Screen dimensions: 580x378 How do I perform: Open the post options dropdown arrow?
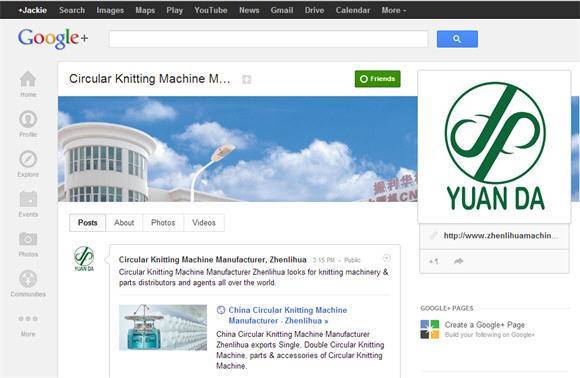[x=386, y=258]
